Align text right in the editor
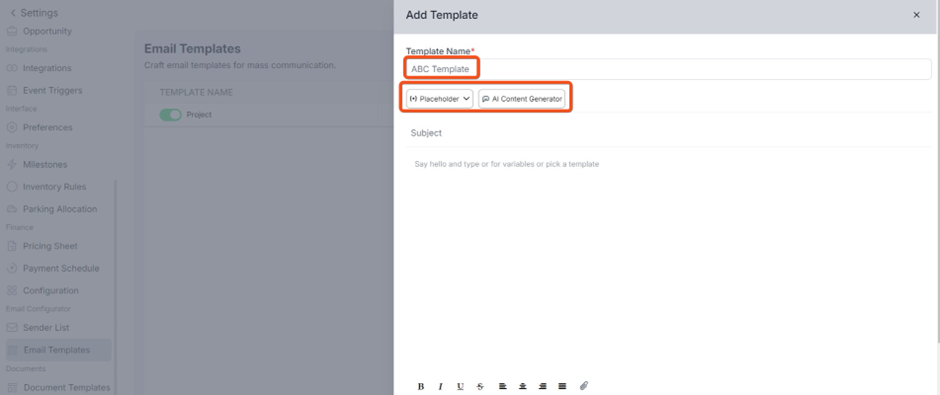Viewport: 940px width, 395px height. [543, 387]
